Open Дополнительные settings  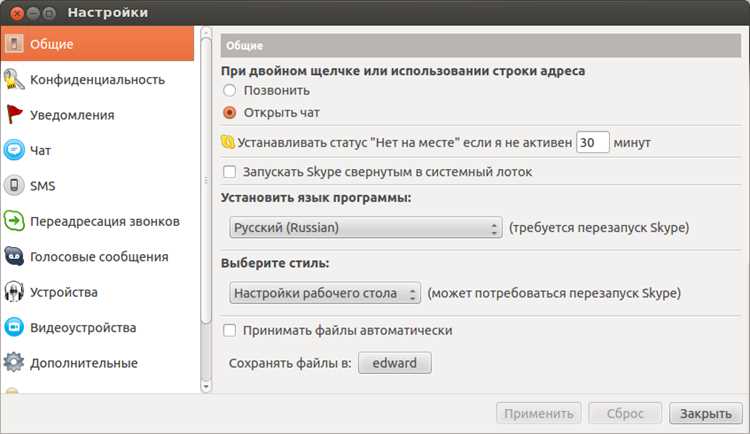point(98,363)
